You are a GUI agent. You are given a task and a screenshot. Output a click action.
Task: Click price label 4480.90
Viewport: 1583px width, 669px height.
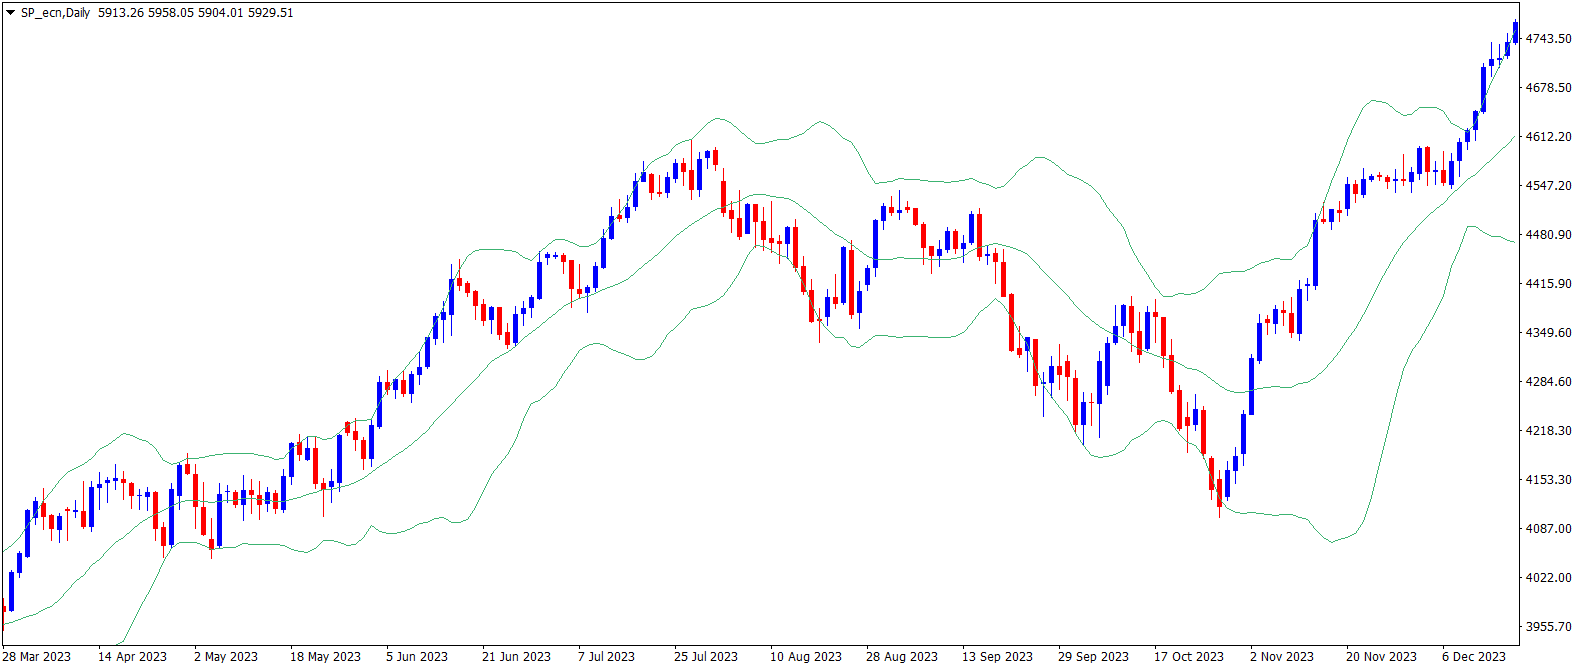point(1548,234)
